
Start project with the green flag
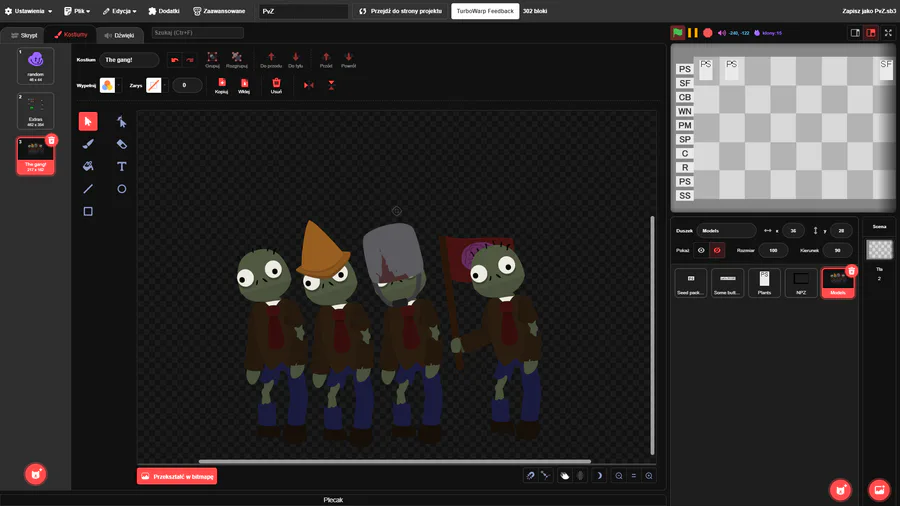click(678, 33)
